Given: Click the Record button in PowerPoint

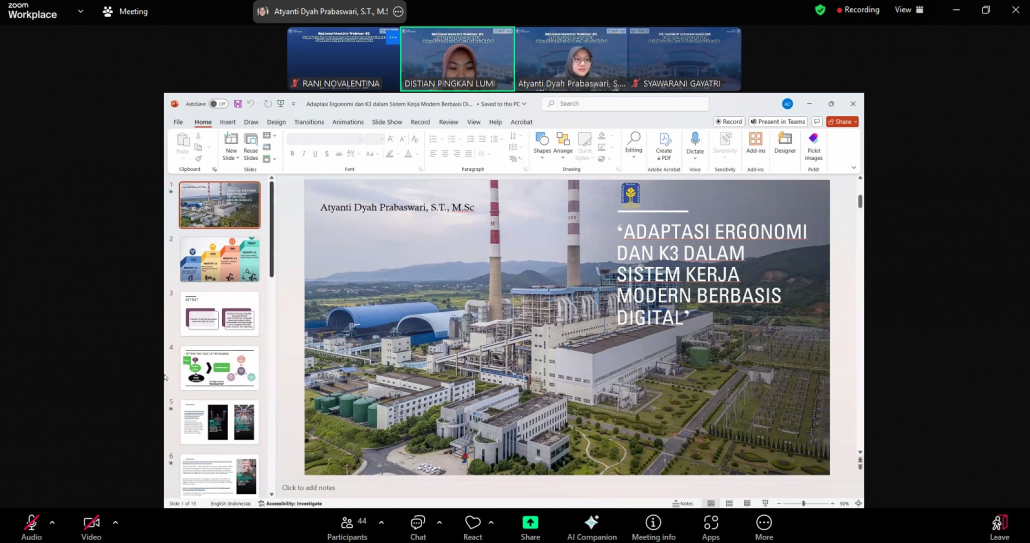Looking at the screenshot, I should point(729,121).
